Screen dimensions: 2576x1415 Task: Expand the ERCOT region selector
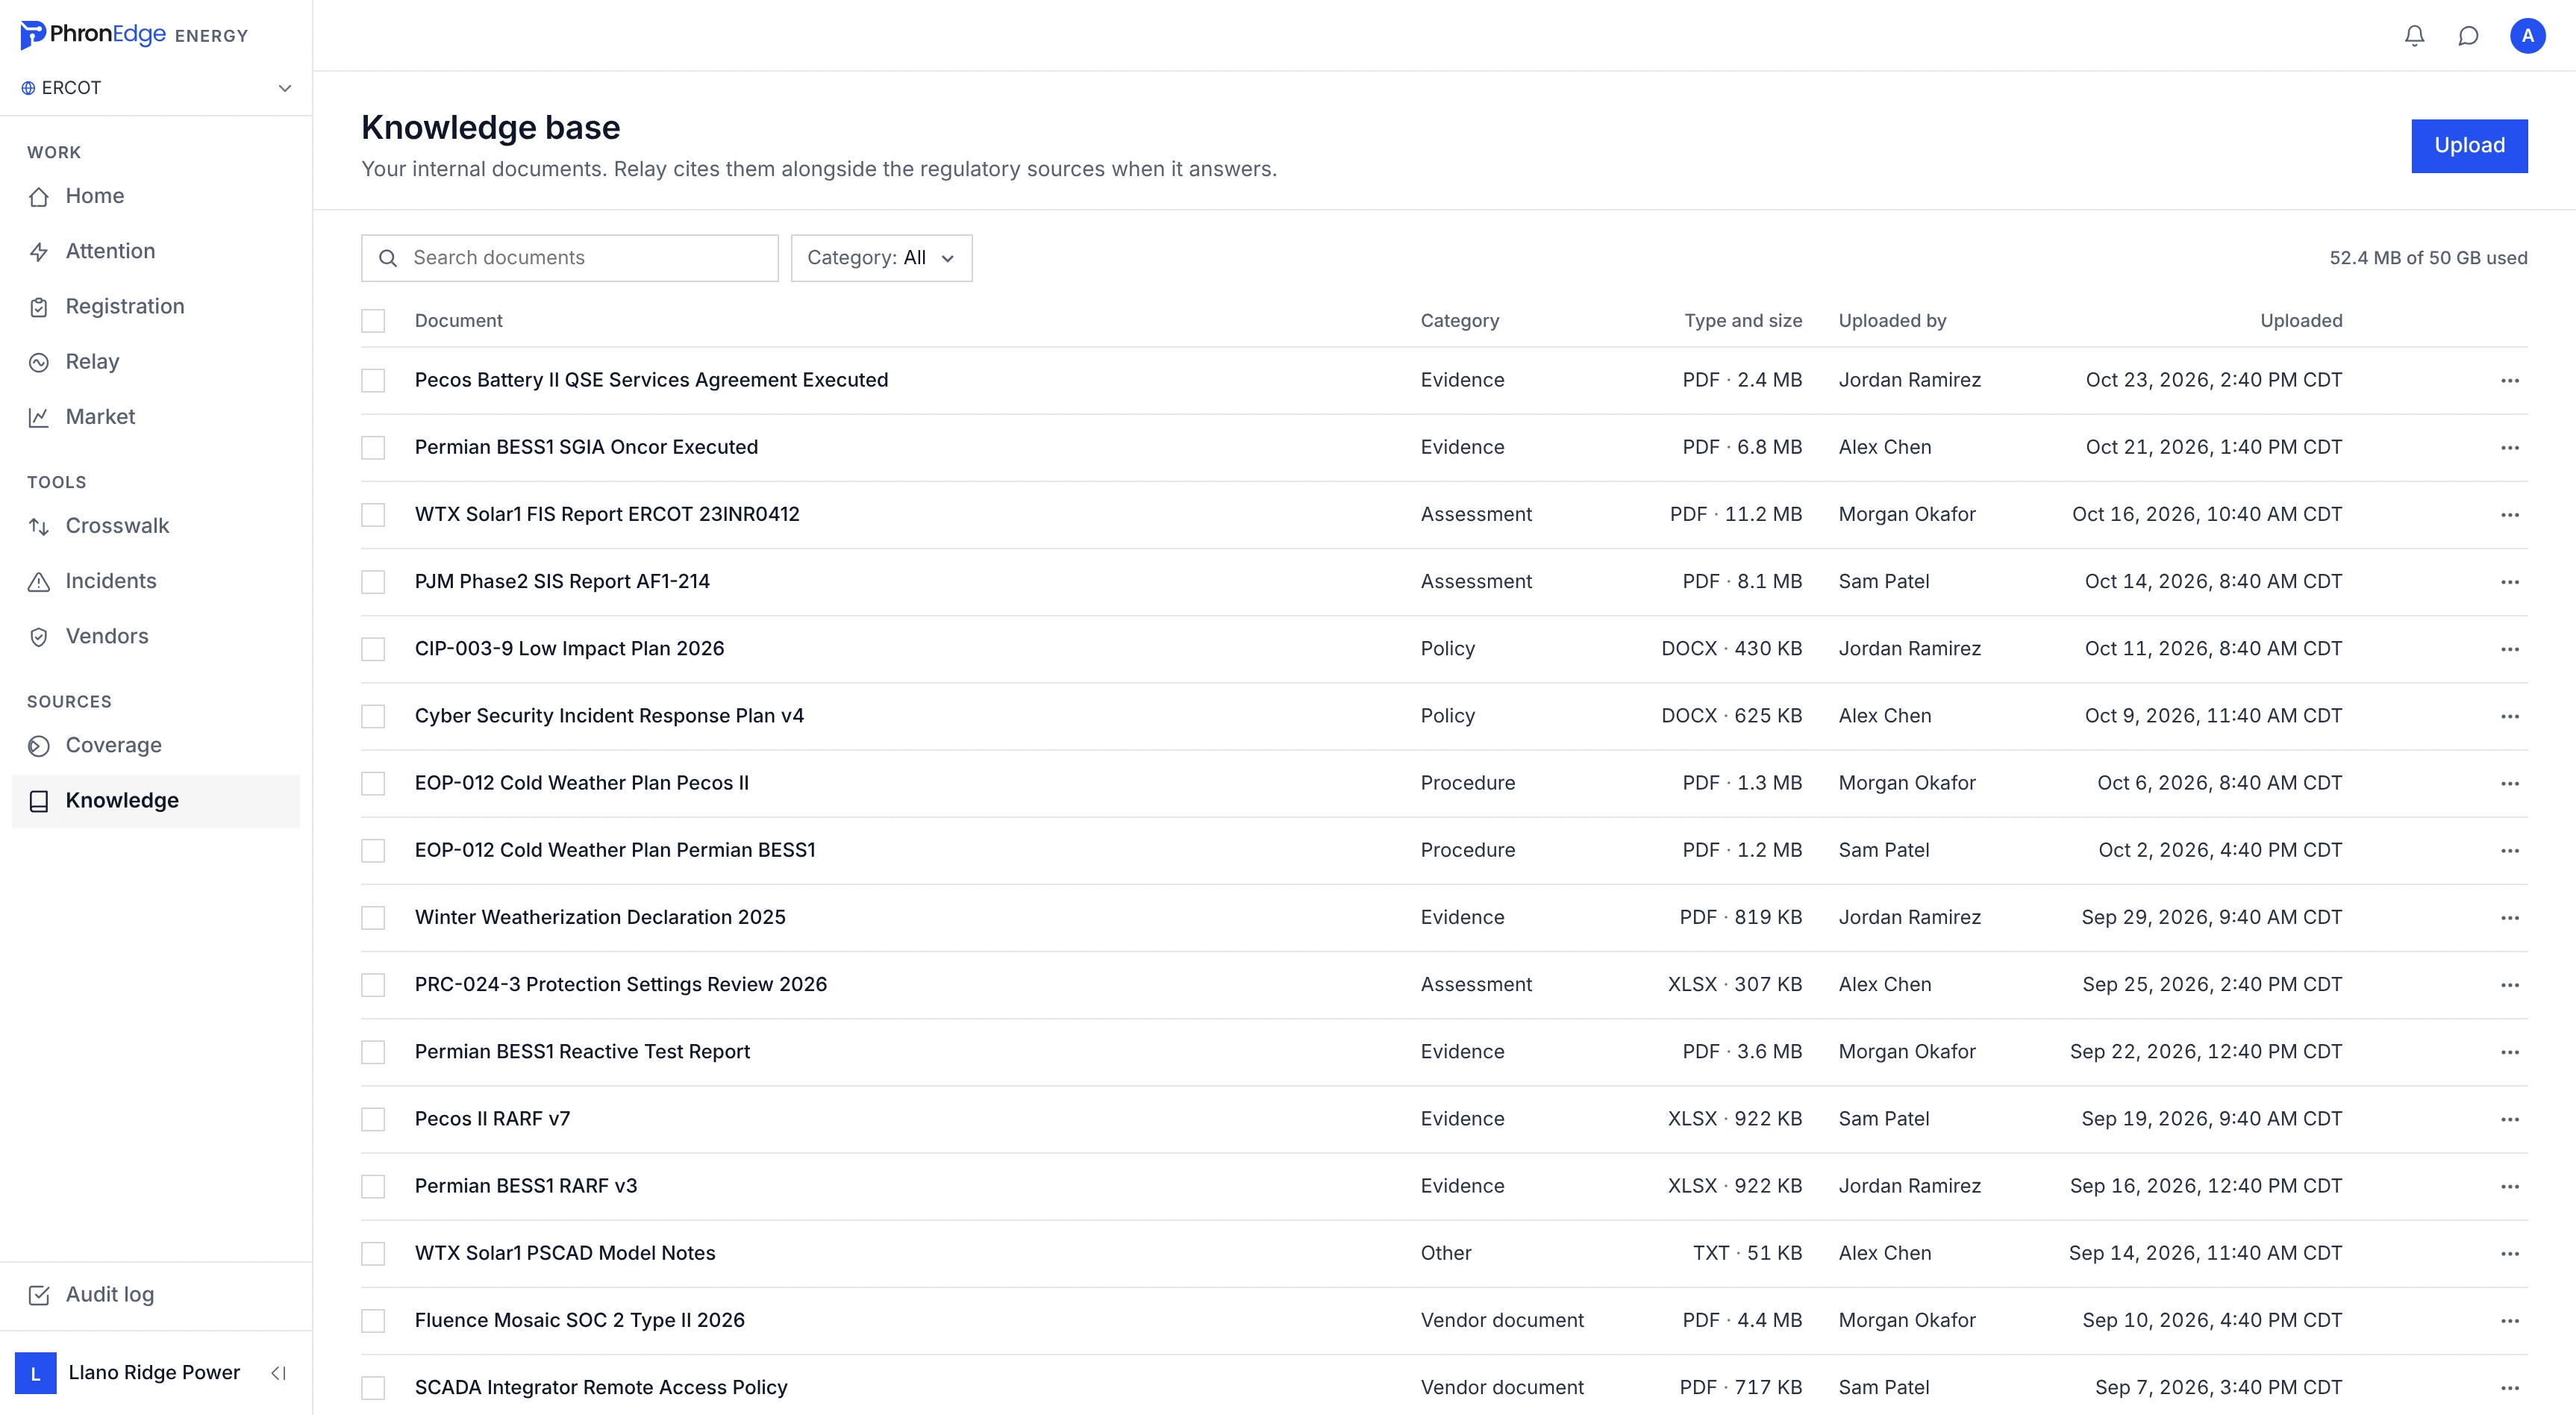coord(156,88)
